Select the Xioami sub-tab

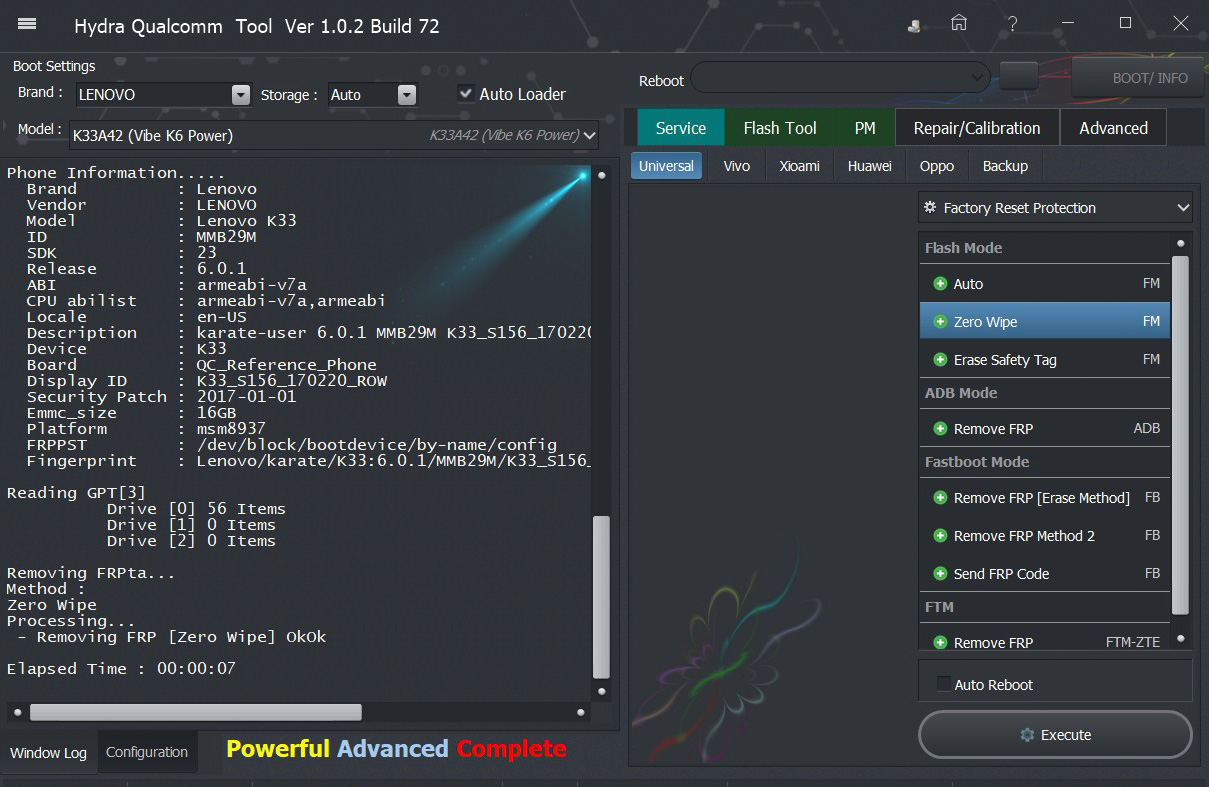coord(800,166)
